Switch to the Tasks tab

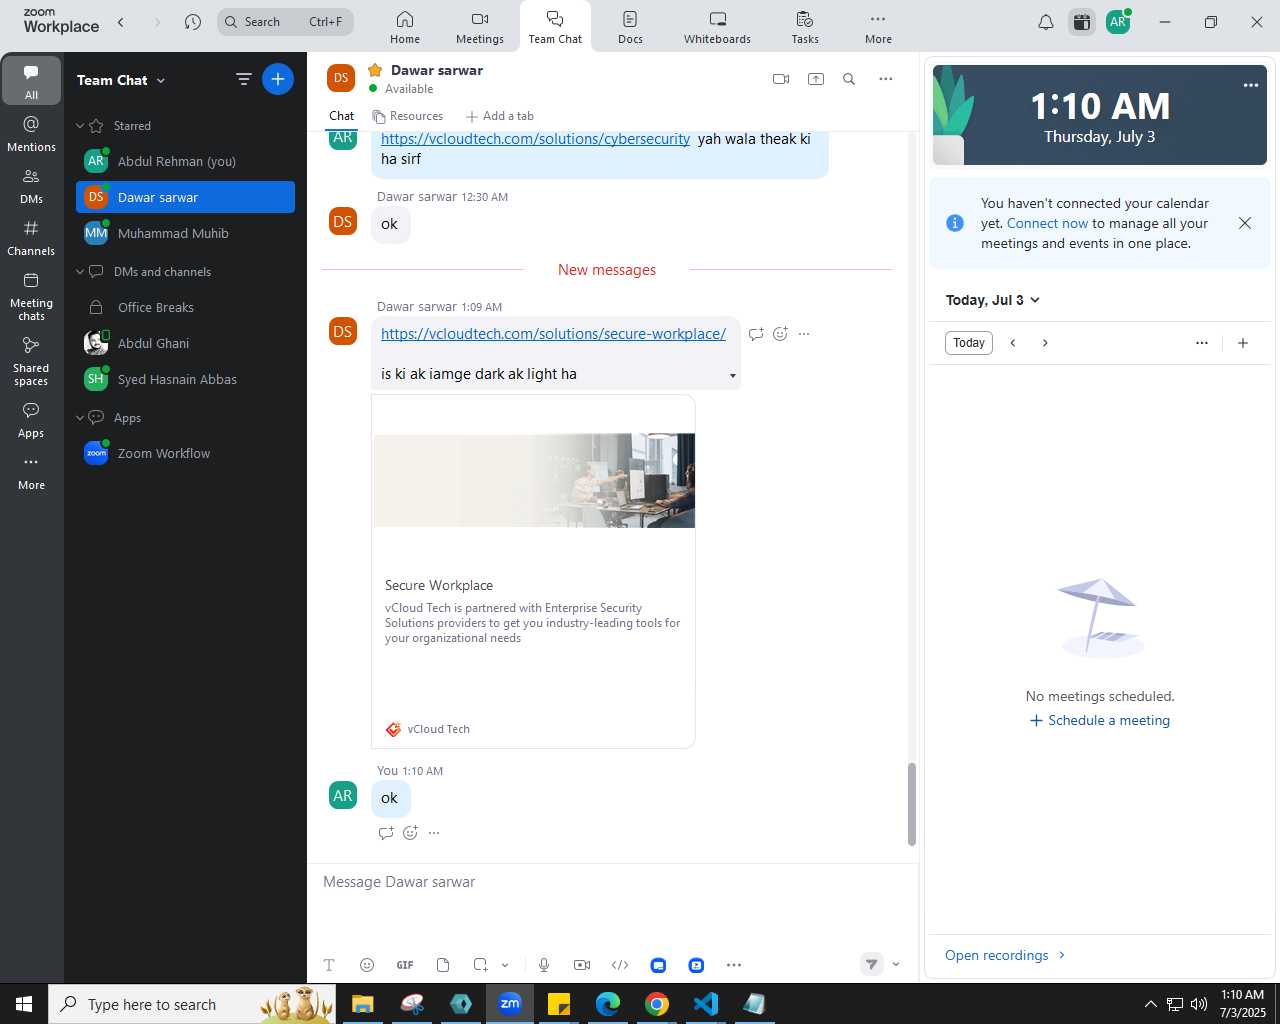[x=805, y=27]
